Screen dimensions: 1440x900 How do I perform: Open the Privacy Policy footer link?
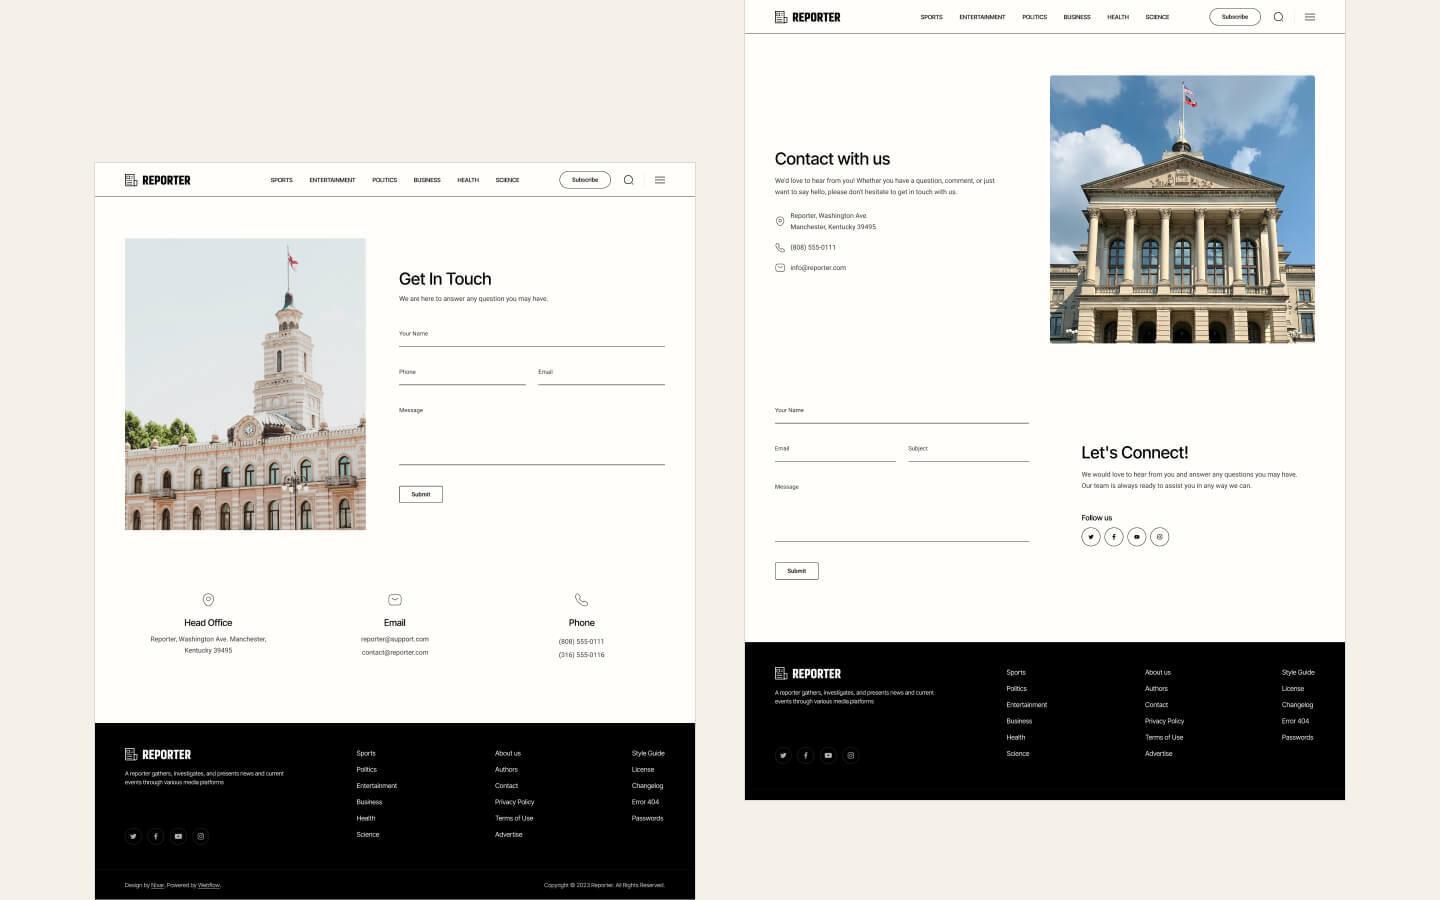pyautogui.click(x=514, y=802)
